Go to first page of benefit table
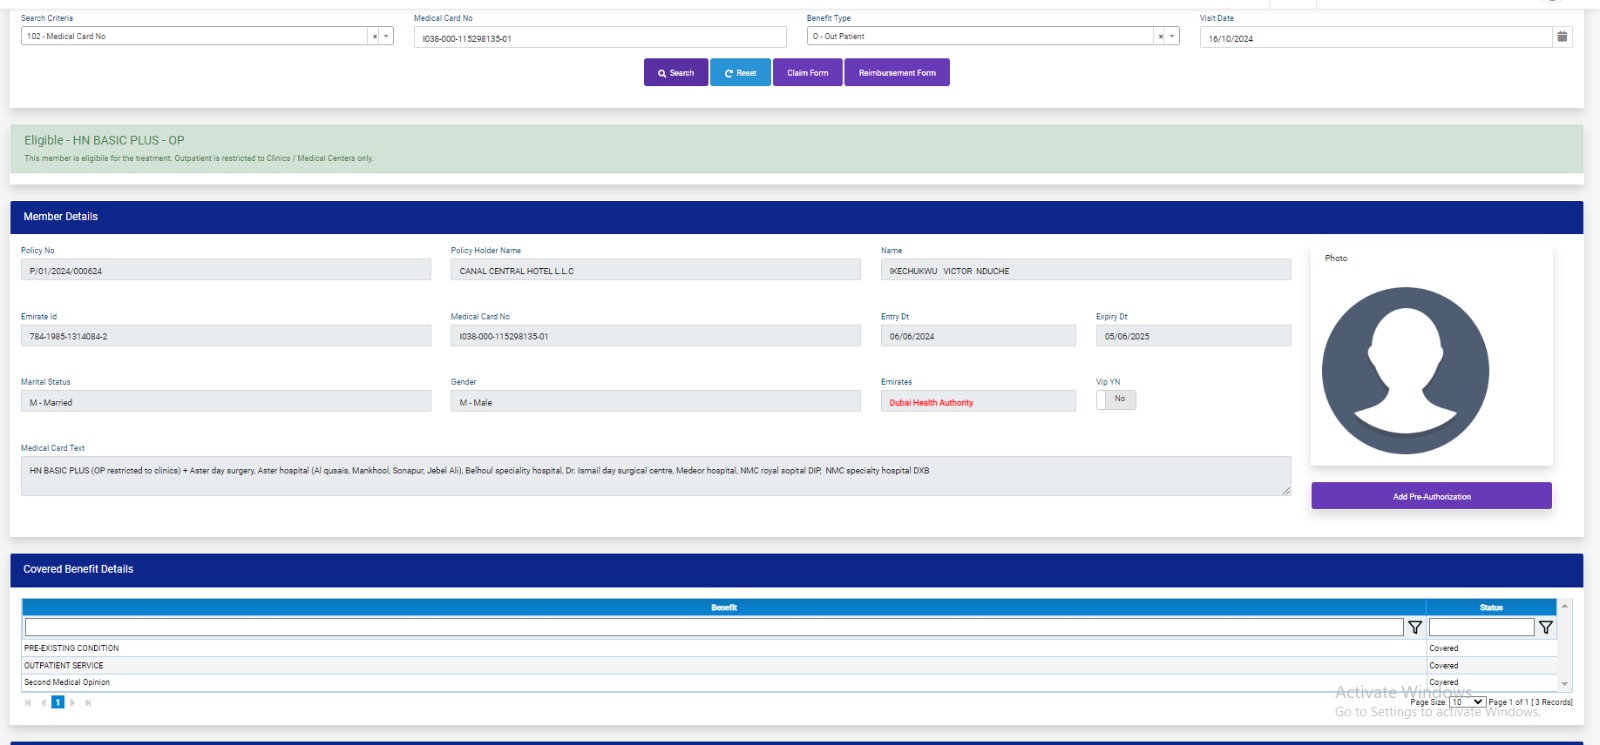 click(x=28, y=703)
